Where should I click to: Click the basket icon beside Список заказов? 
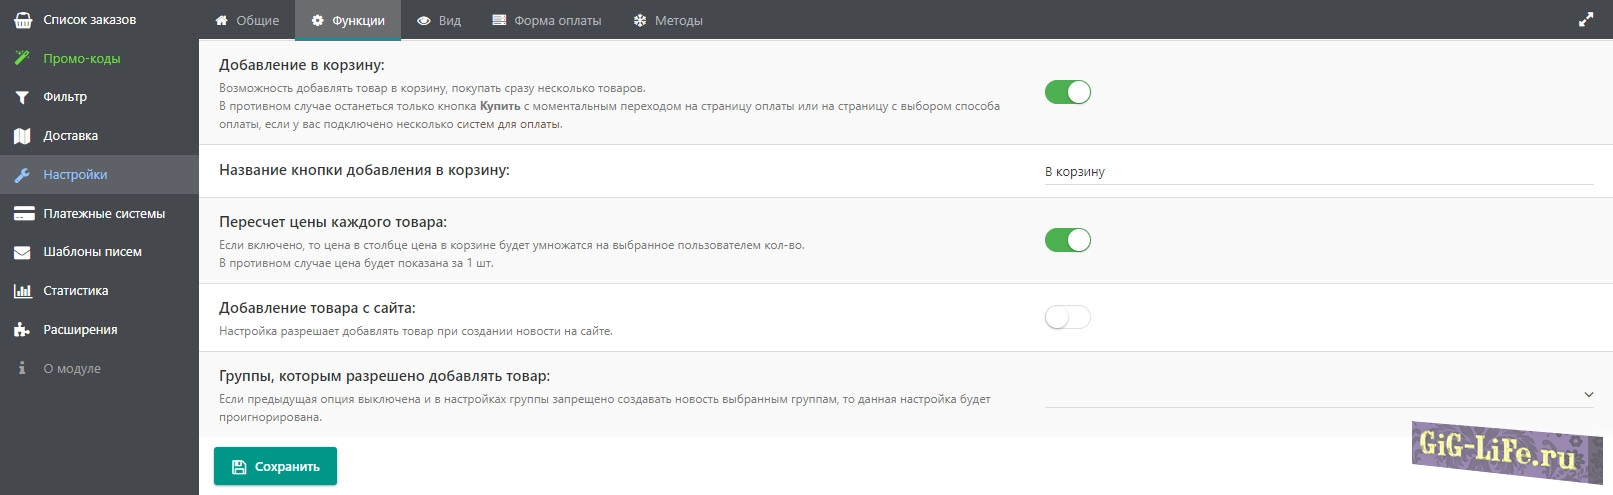[x=22, y=20]
